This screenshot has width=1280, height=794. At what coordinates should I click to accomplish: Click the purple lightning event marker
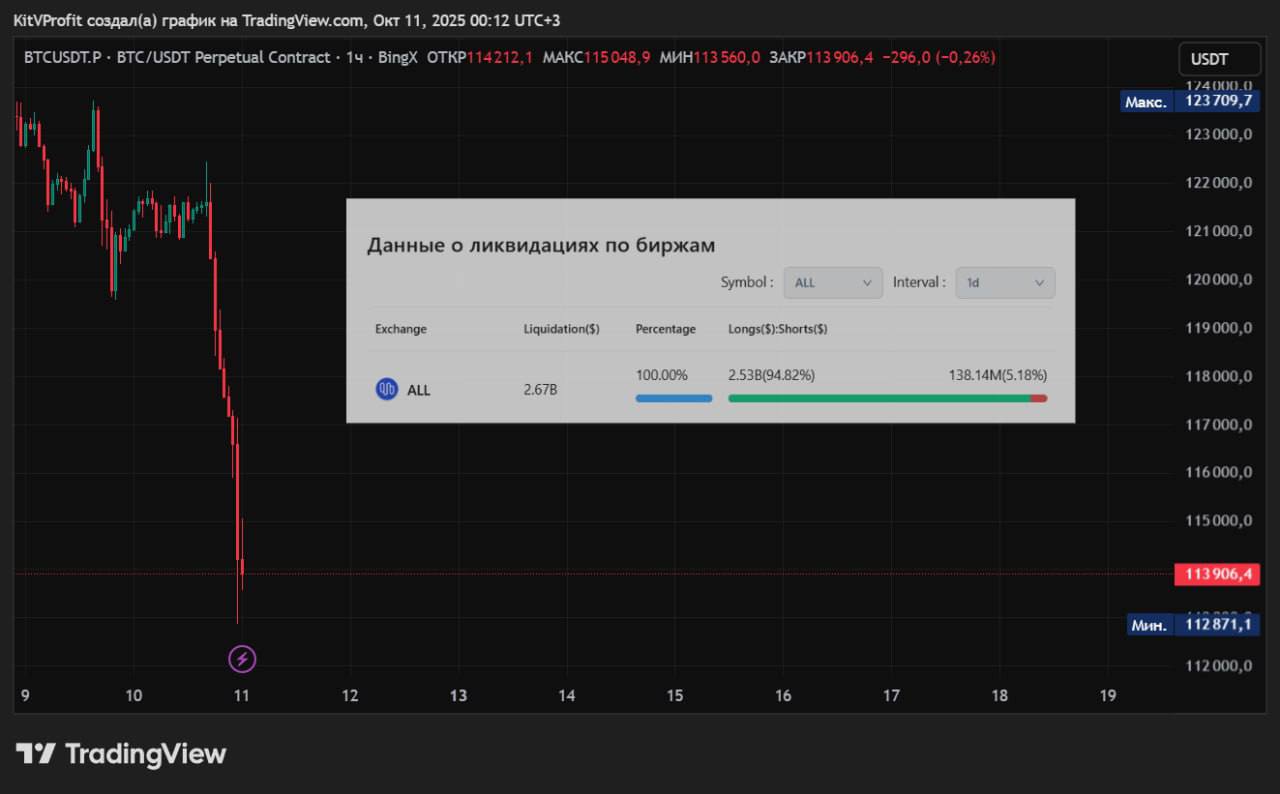(x=242, y=659)
